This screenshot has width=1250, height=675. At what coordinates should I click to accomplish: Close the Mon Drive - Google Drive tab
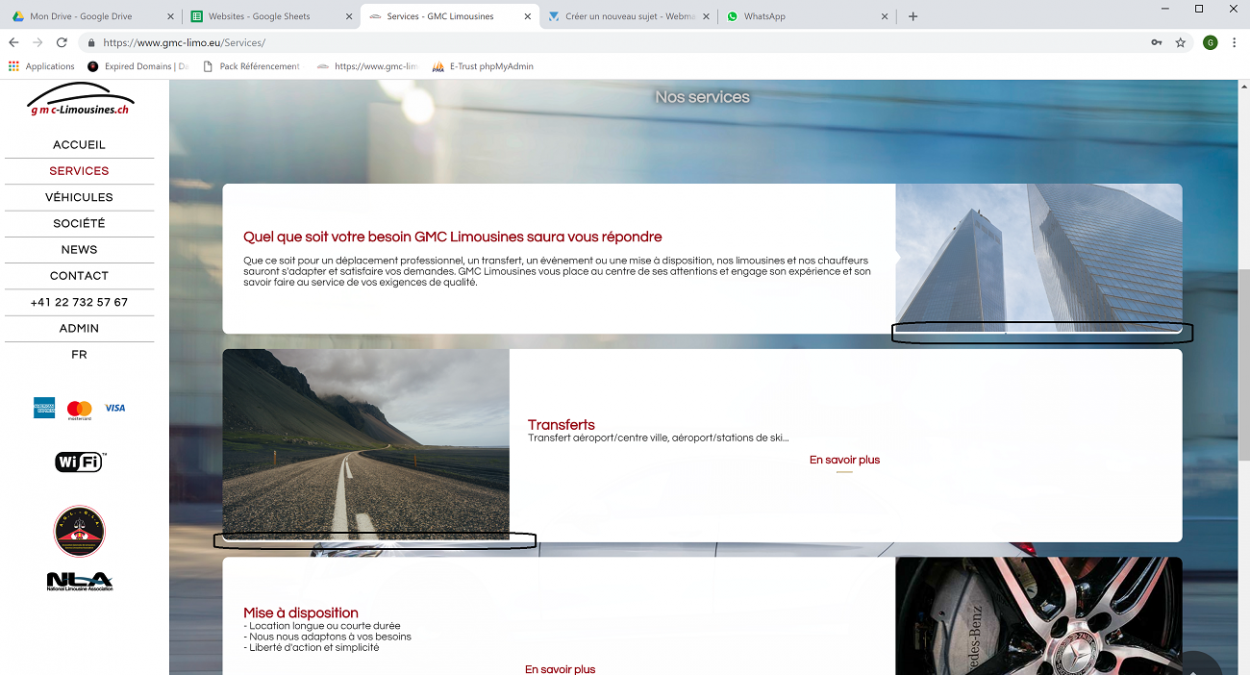(170, 17)
